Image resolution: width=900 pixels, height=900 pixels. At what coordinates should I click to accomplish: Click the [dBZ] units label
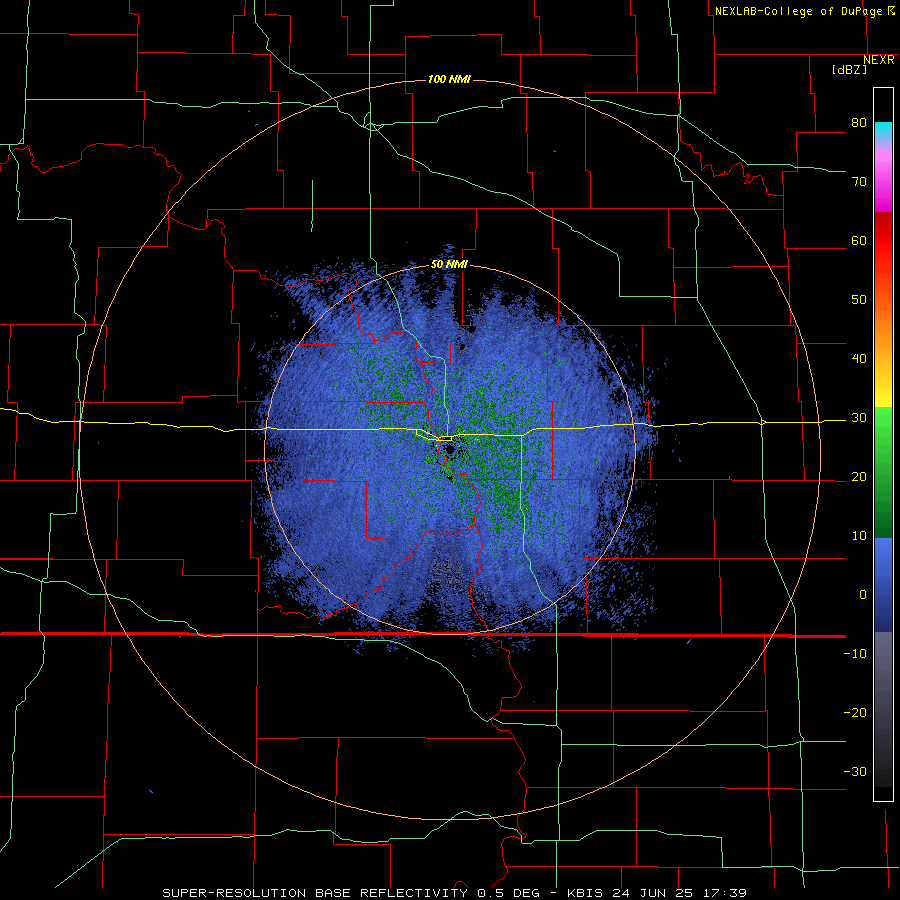(x=849, y=69)
